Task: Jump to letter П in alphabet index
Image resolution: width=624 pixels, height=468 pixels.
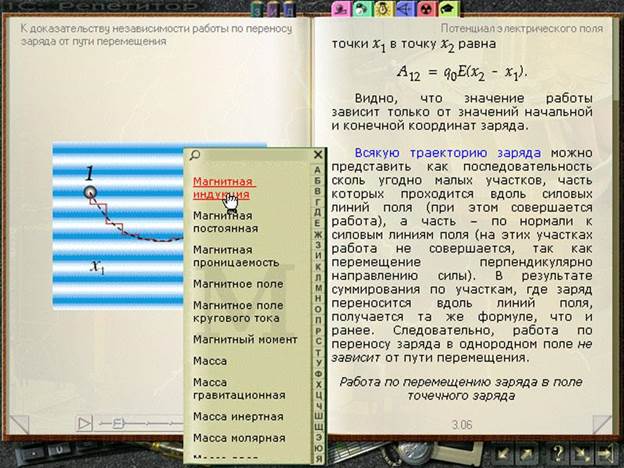Action: click(318, 320)
